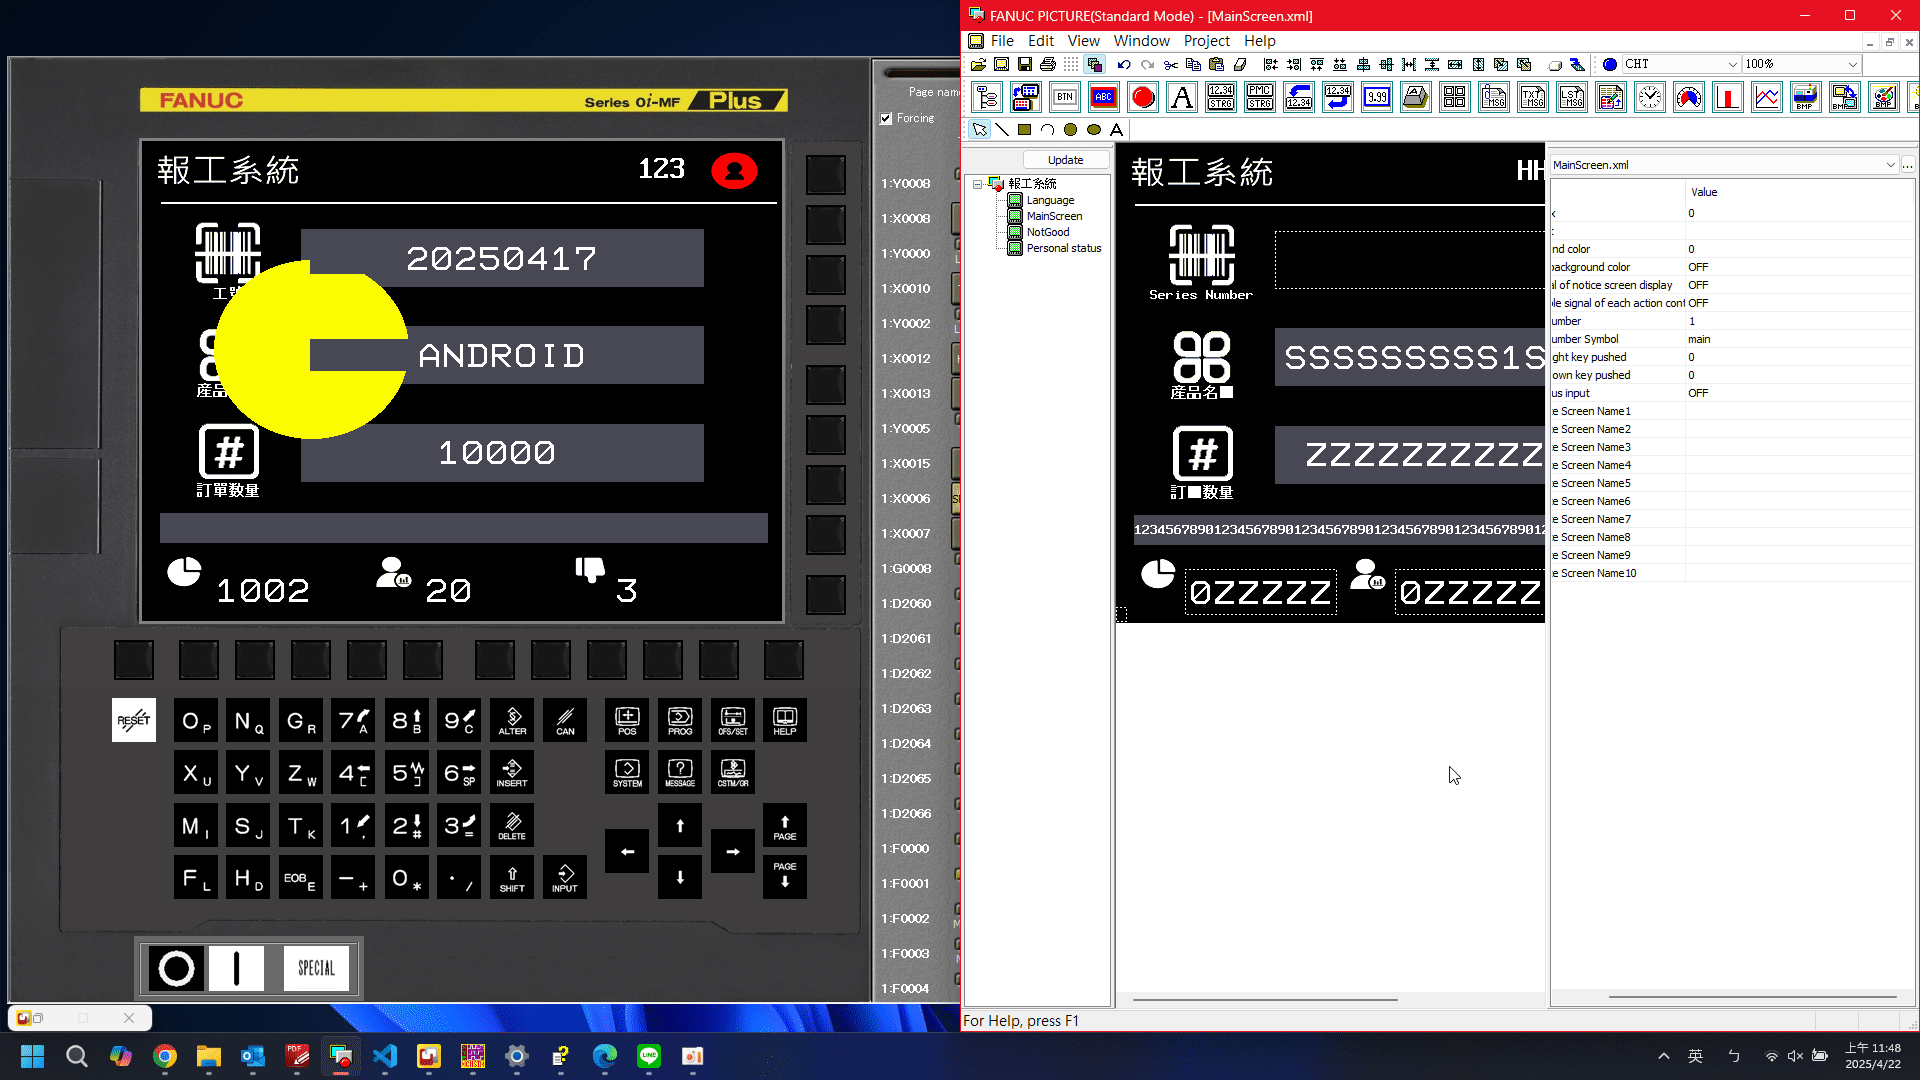Click the BTN button control tool

point(1065,97)
